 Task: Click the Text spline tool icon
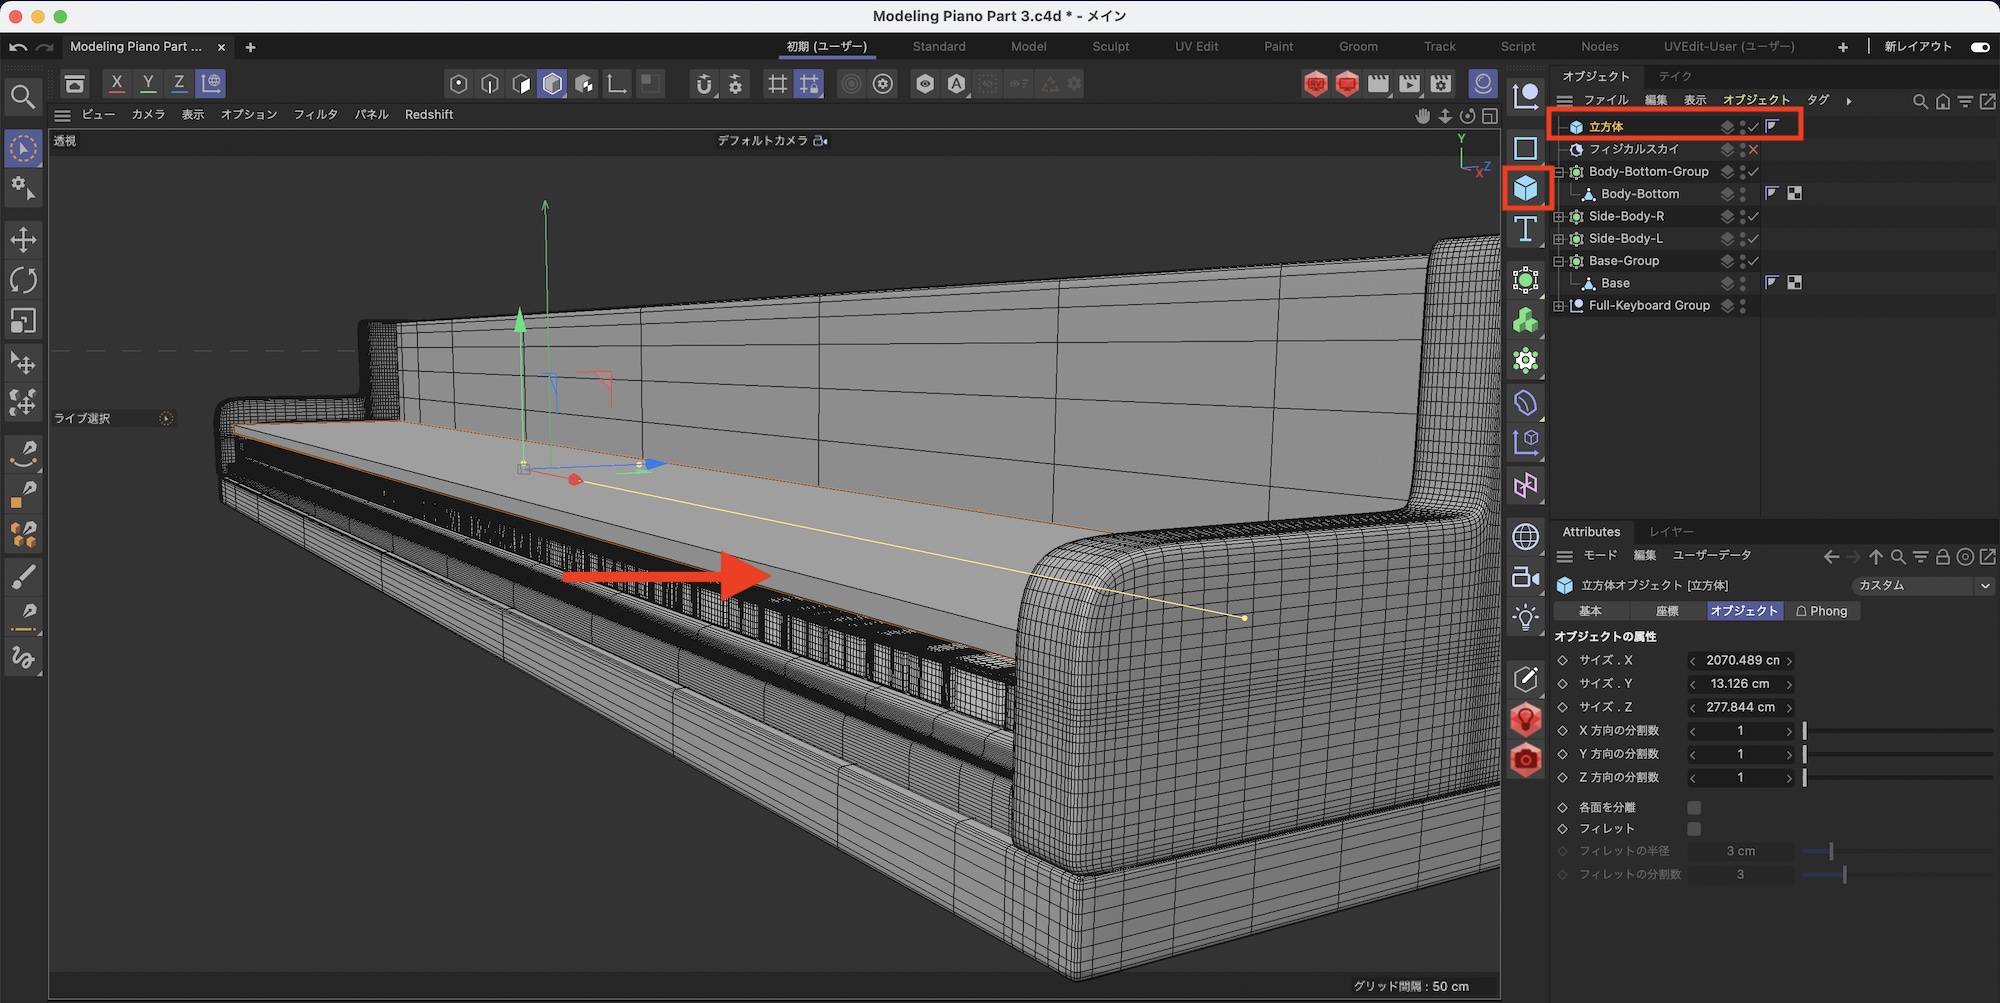[1525, 229]
